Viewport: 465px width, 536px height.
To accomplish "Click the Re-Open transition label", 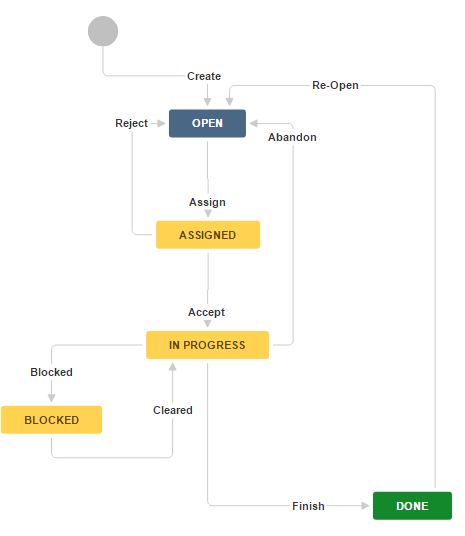I will (x=335, y=85).
